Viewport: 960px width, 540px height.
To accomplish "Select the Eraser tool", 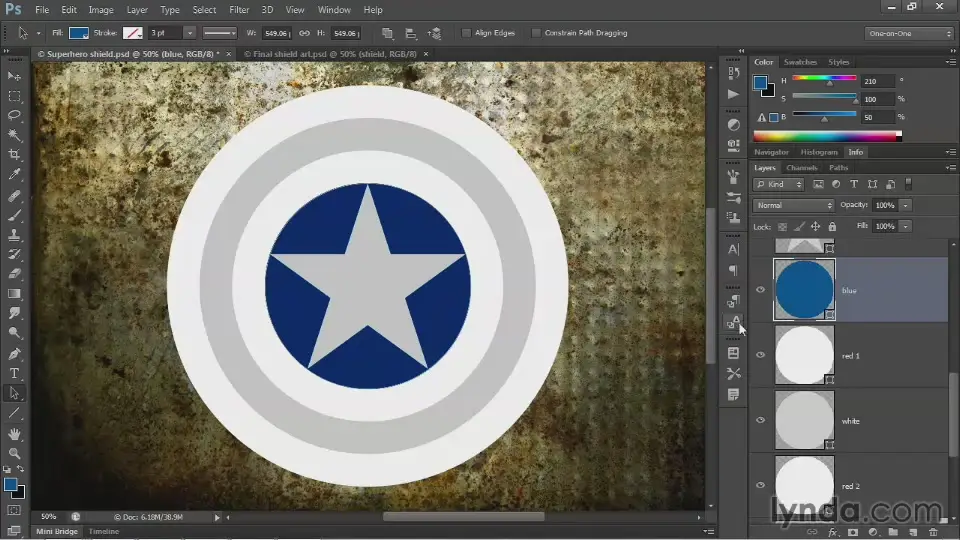I will coord(15,274).
